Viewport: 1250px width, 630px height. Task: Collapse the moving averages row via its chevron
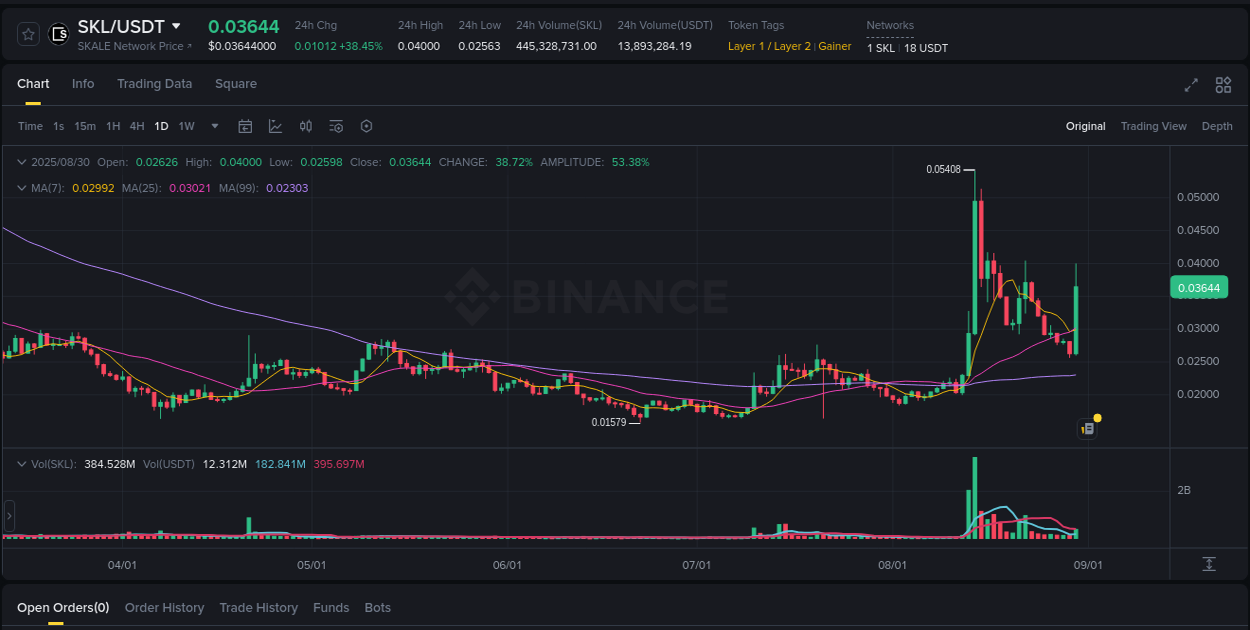coord(21,187)
